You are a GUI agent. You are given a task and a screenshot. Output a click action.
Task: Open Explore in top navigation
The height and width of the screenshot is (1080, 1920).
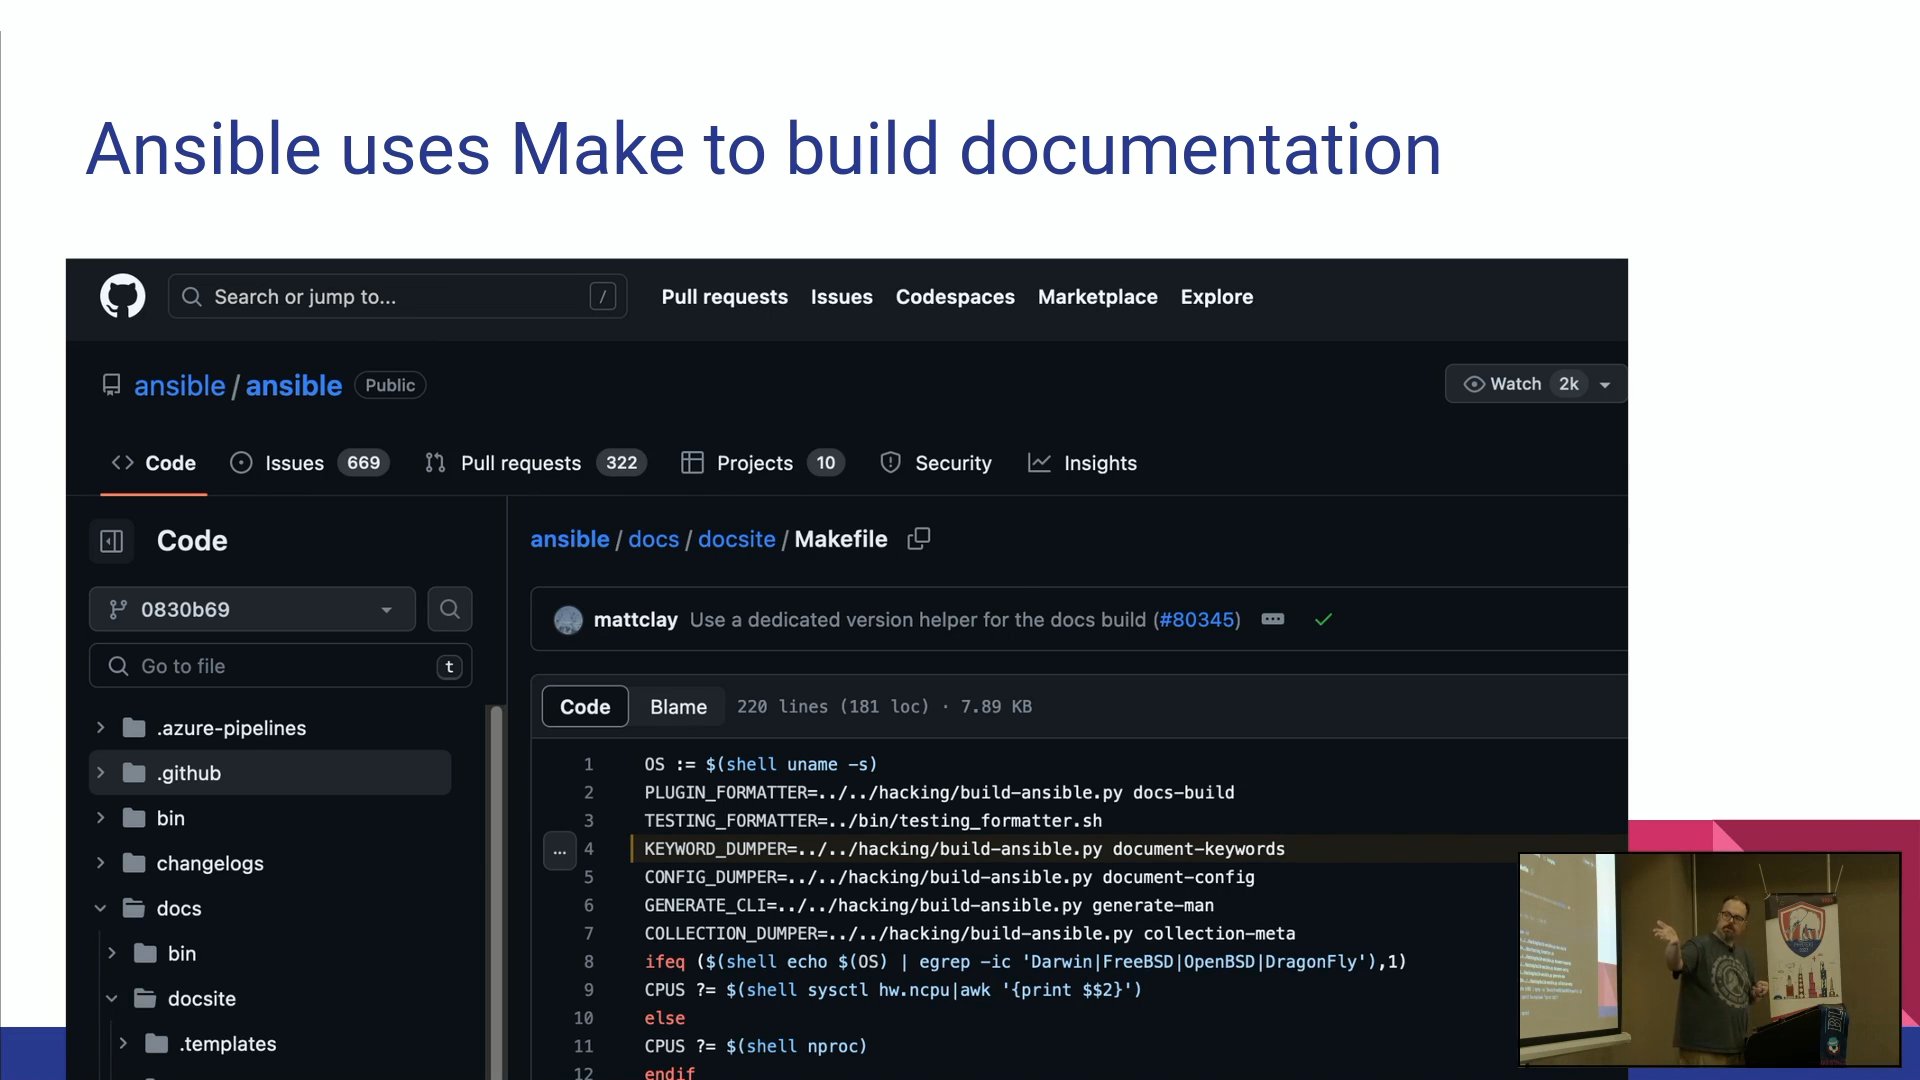tap(1216, 297)
